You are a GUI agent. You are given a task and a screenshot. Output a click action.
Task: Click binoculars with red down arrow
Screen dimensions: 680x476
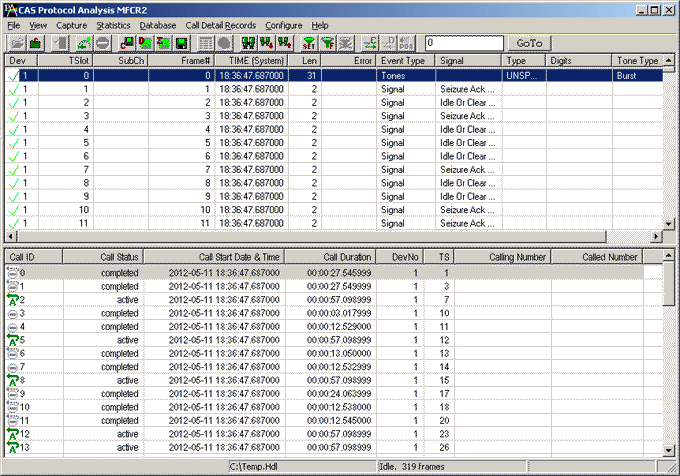coord(266,43)
